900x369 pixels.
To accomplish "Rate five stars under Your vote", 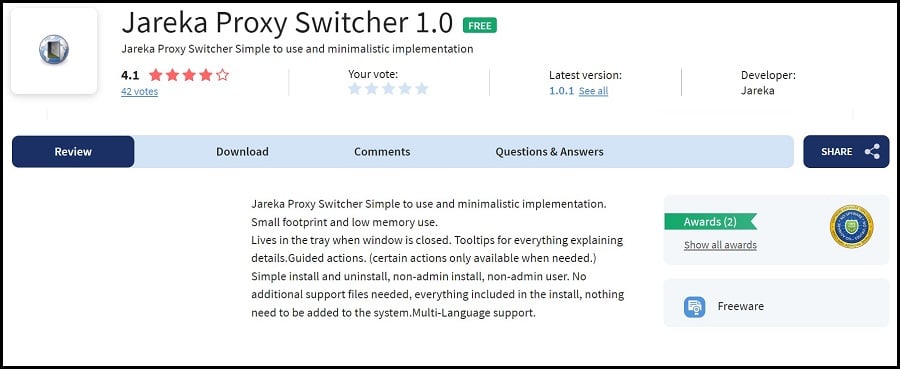I will pos(422,88).
